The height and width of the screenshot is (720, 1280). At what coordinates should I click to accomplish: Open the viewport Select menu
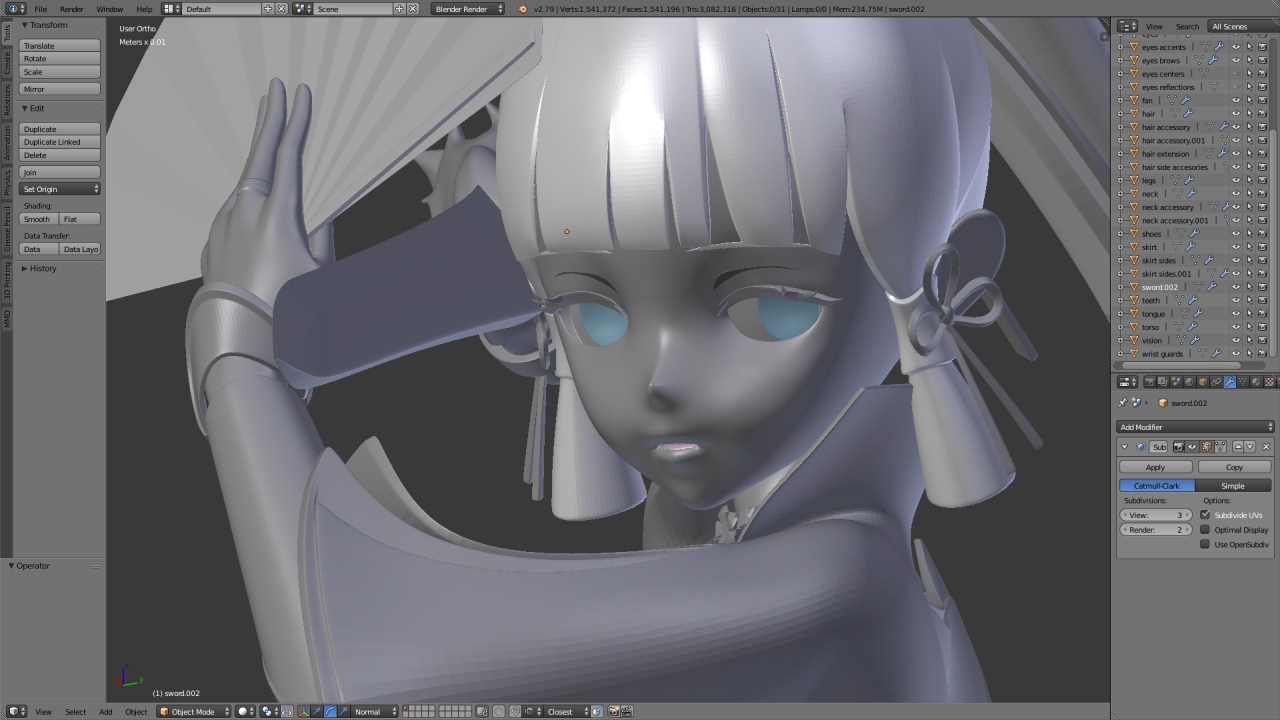75,712
